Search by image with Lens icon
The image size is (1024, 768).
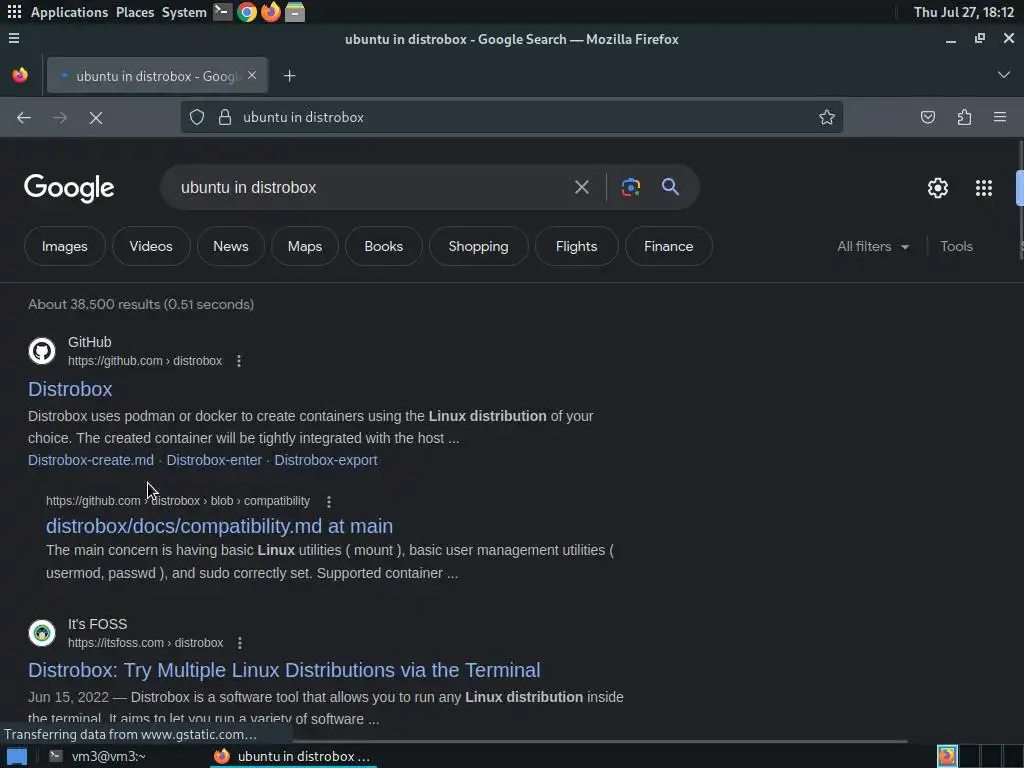630,187
